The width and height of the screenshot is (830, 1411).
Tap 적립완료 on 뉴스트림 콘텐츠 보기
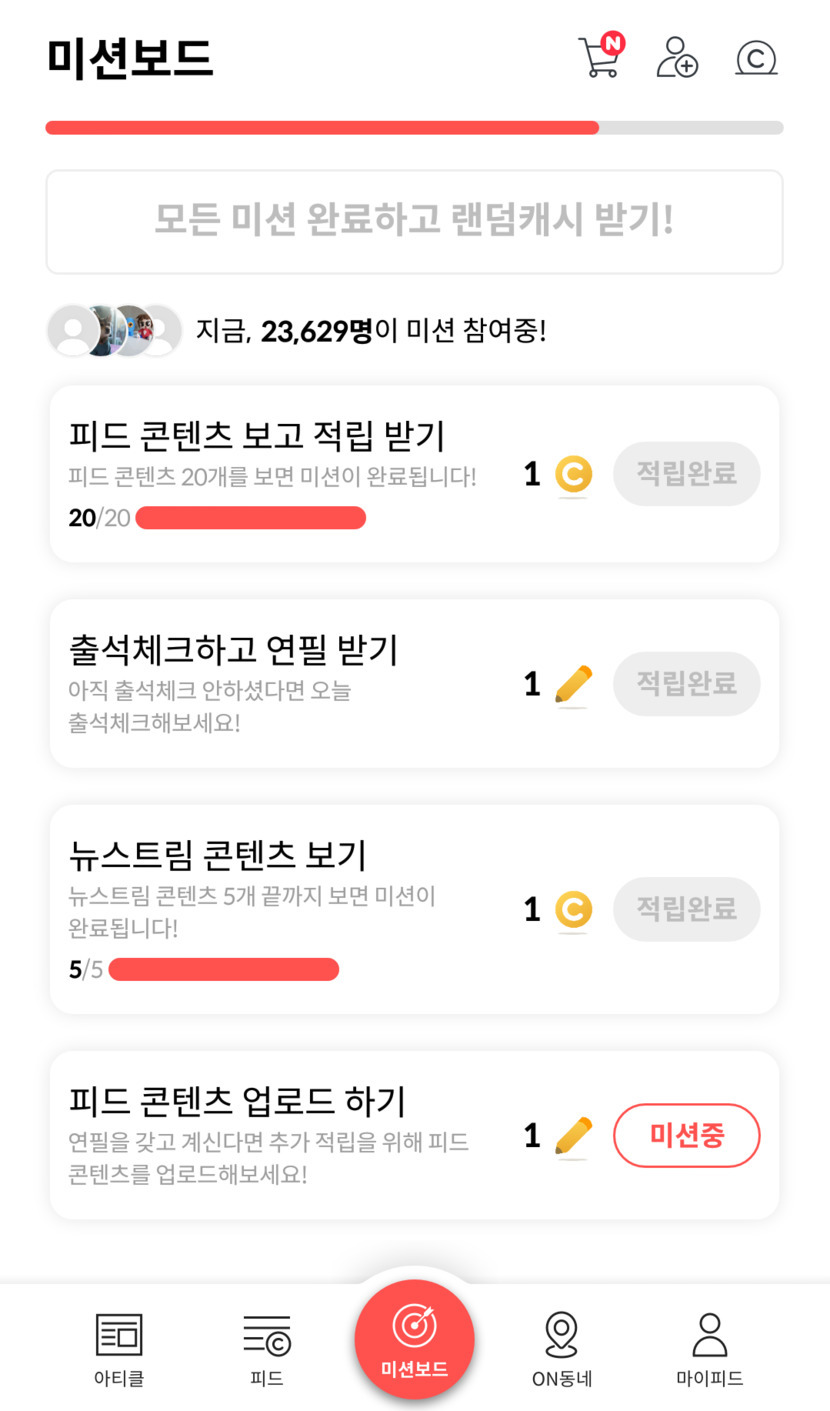(686, 909)
